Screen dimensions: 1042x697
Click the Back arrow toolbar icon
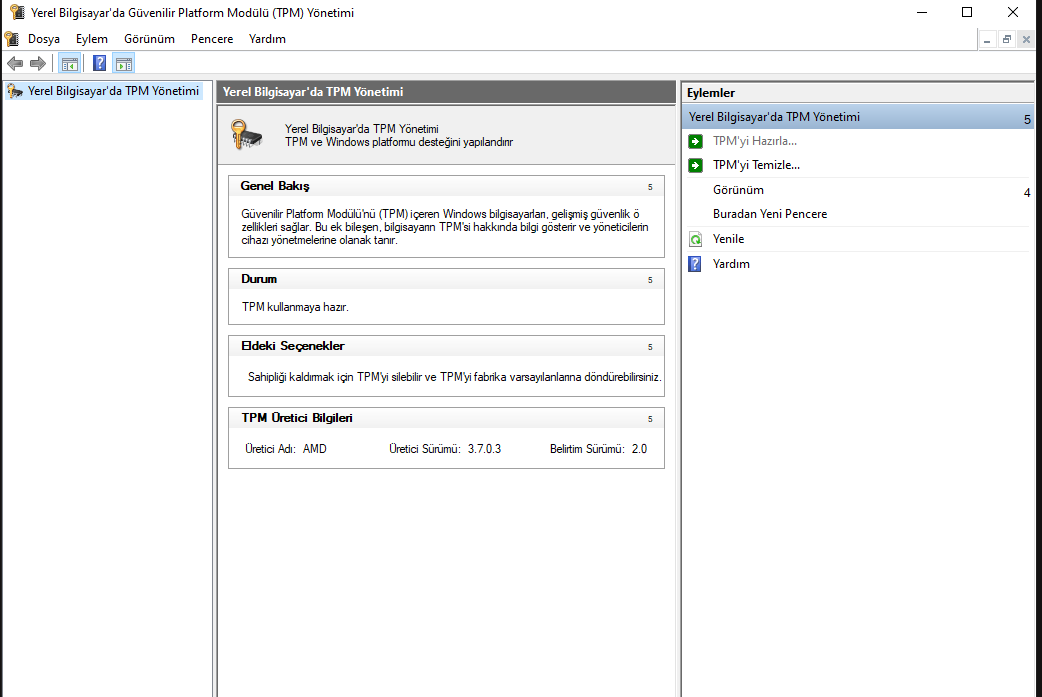point(15,64)
